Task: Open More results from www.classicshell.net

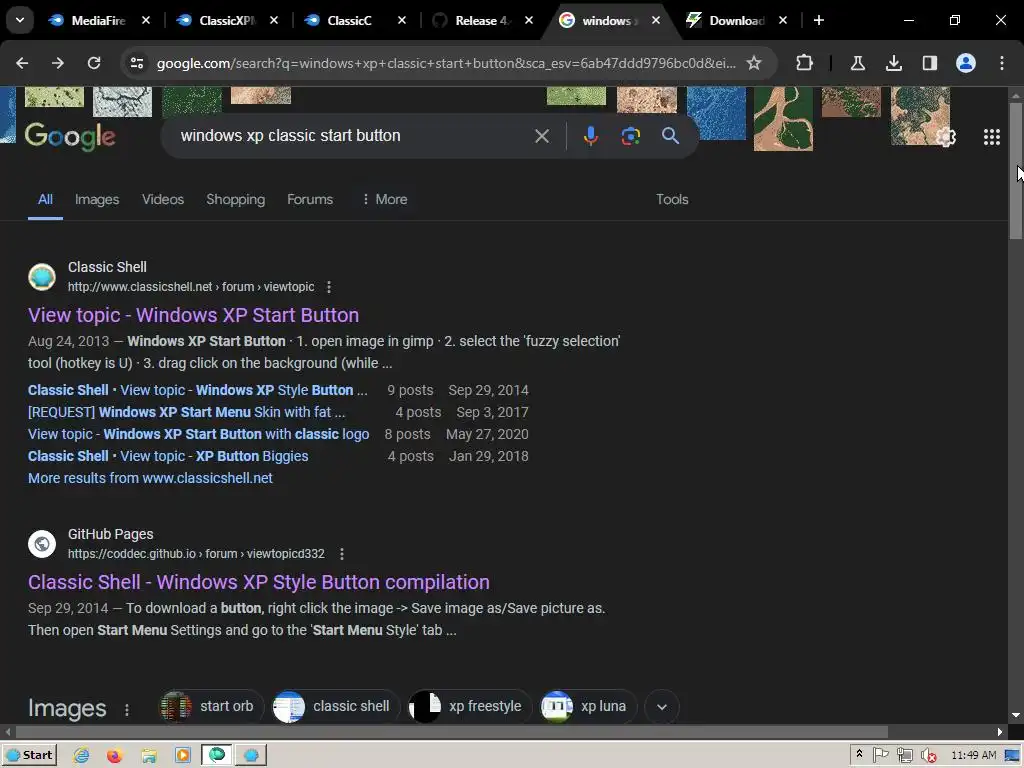Action: click(150, 478)
